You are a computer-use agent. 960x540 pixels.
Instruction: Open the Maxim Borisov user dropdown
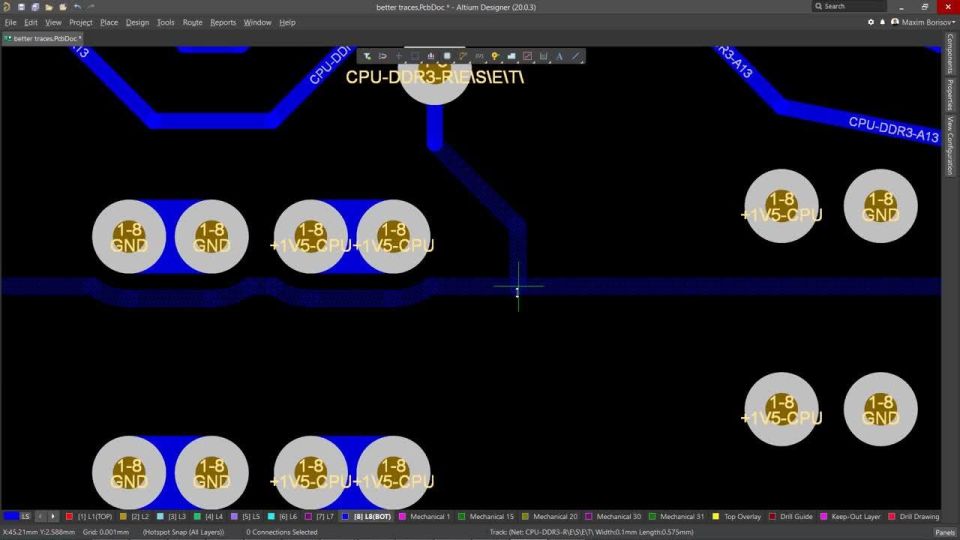coord(923,22)
